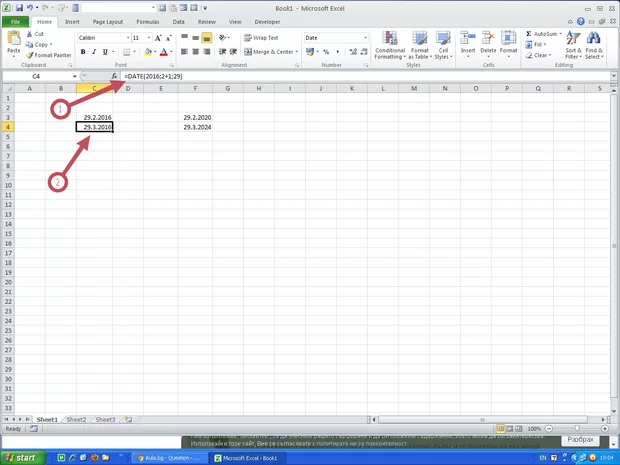Expand the Calibri font name dropdown
This screenshot has height=465, width=620.
(x=128, y=38)
